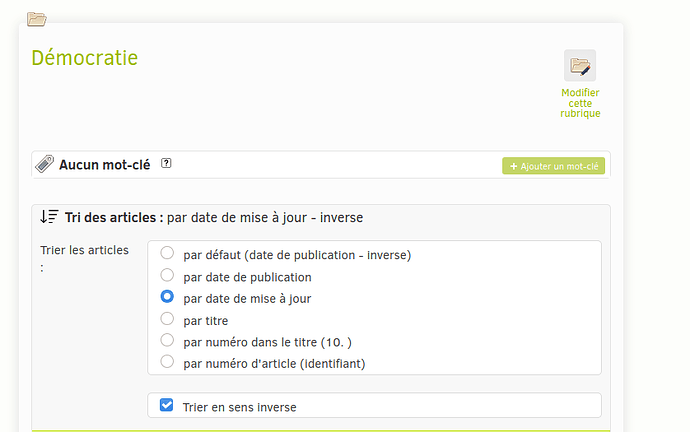Choose par numéro d'article (identifiant)
690x432 pixels.
[167, 361]
